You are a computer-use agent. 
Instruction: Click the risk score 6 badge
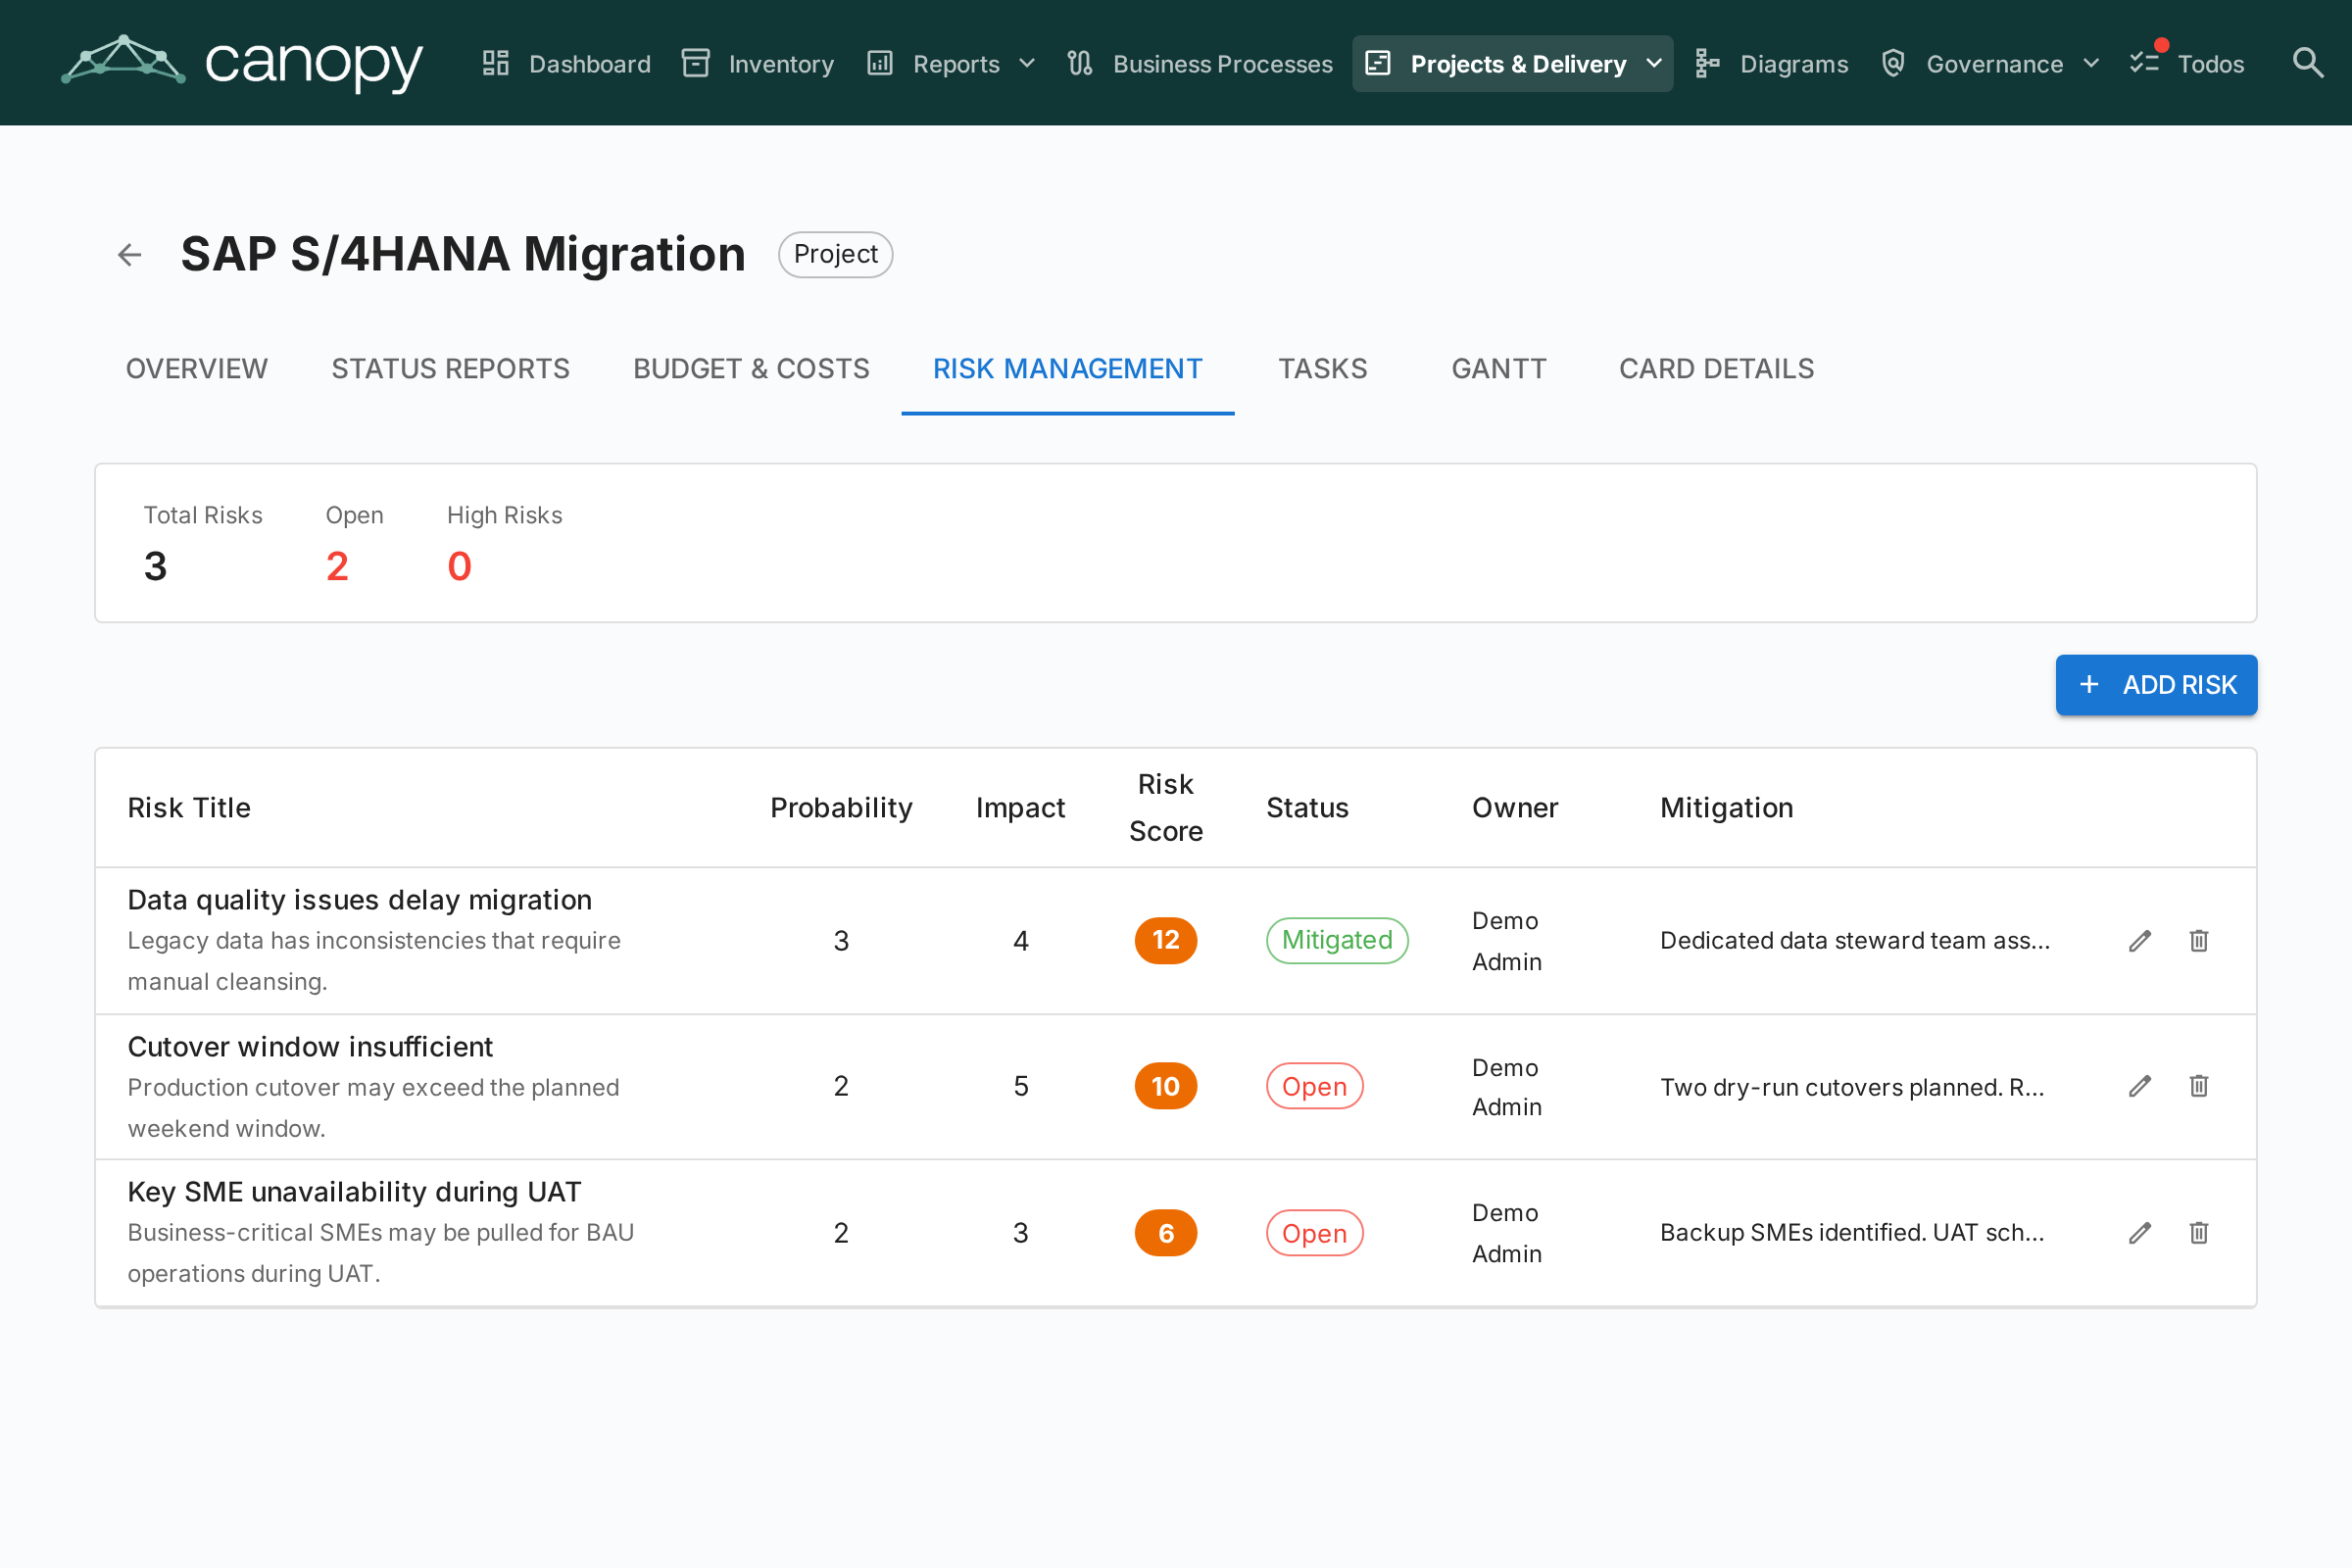click(1166, 1233)
